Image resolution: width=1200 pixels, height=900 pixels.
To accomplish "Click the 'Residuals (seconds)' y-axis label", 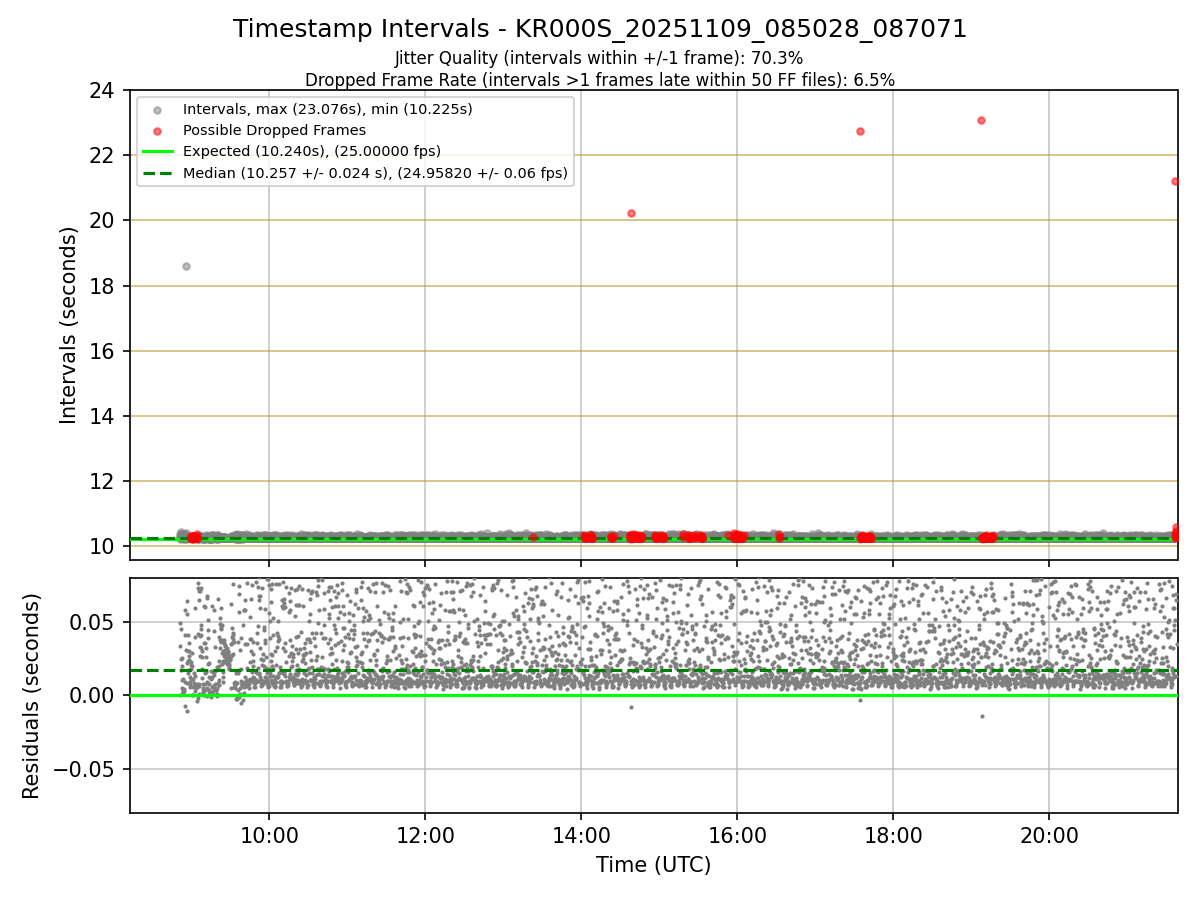I will point(32,696).
